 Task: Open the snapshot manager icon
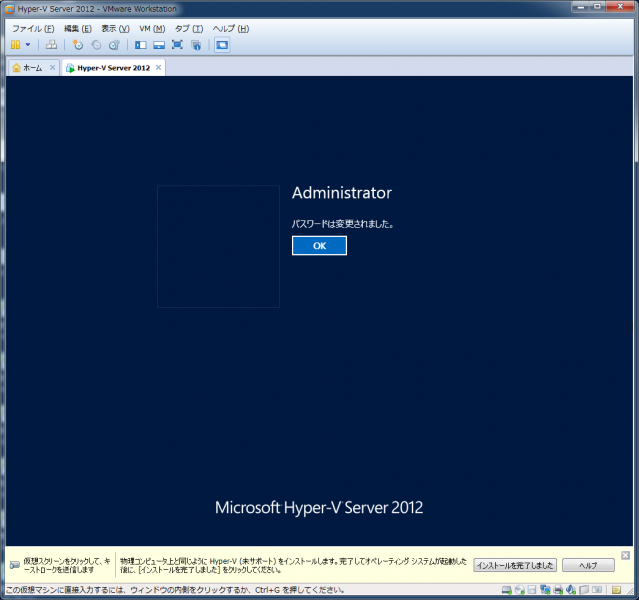(115, 44)
